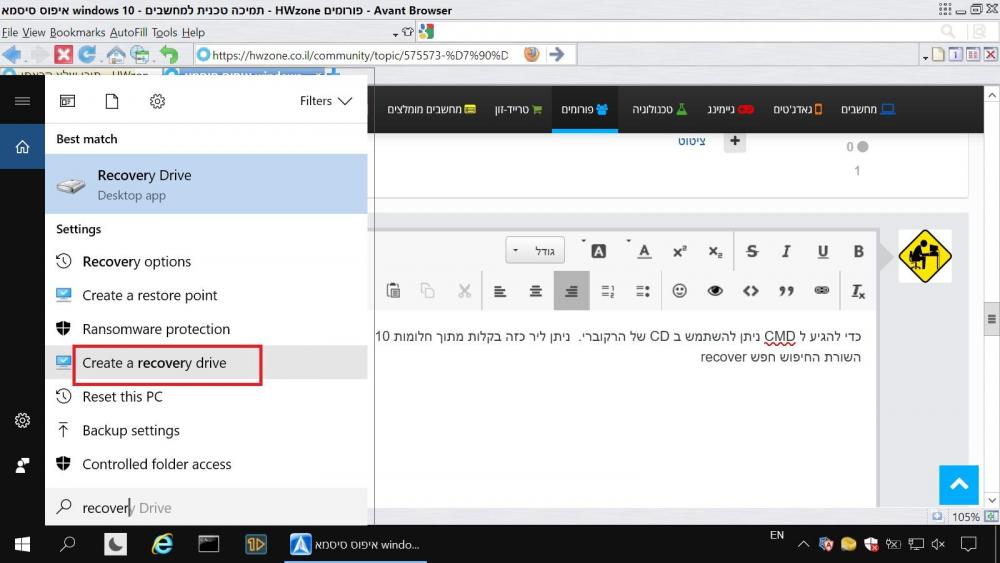1000x563 pixels.
Task: Open the File menu
Action: click(x=10, y=33)
